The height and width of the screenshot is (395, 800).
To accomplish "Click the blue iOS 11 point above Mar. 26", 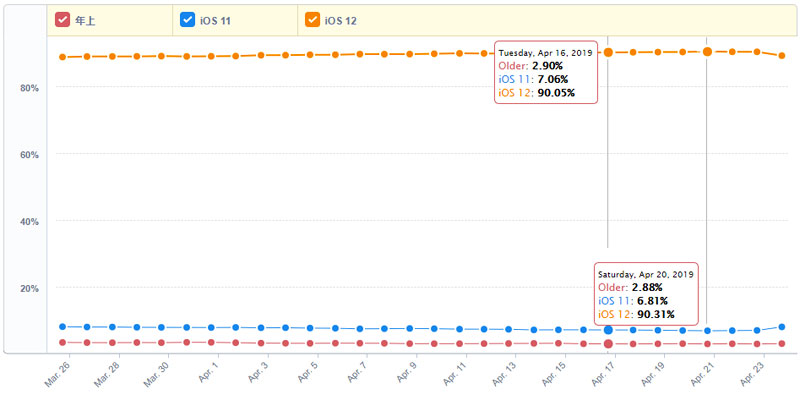I will 62,327.
